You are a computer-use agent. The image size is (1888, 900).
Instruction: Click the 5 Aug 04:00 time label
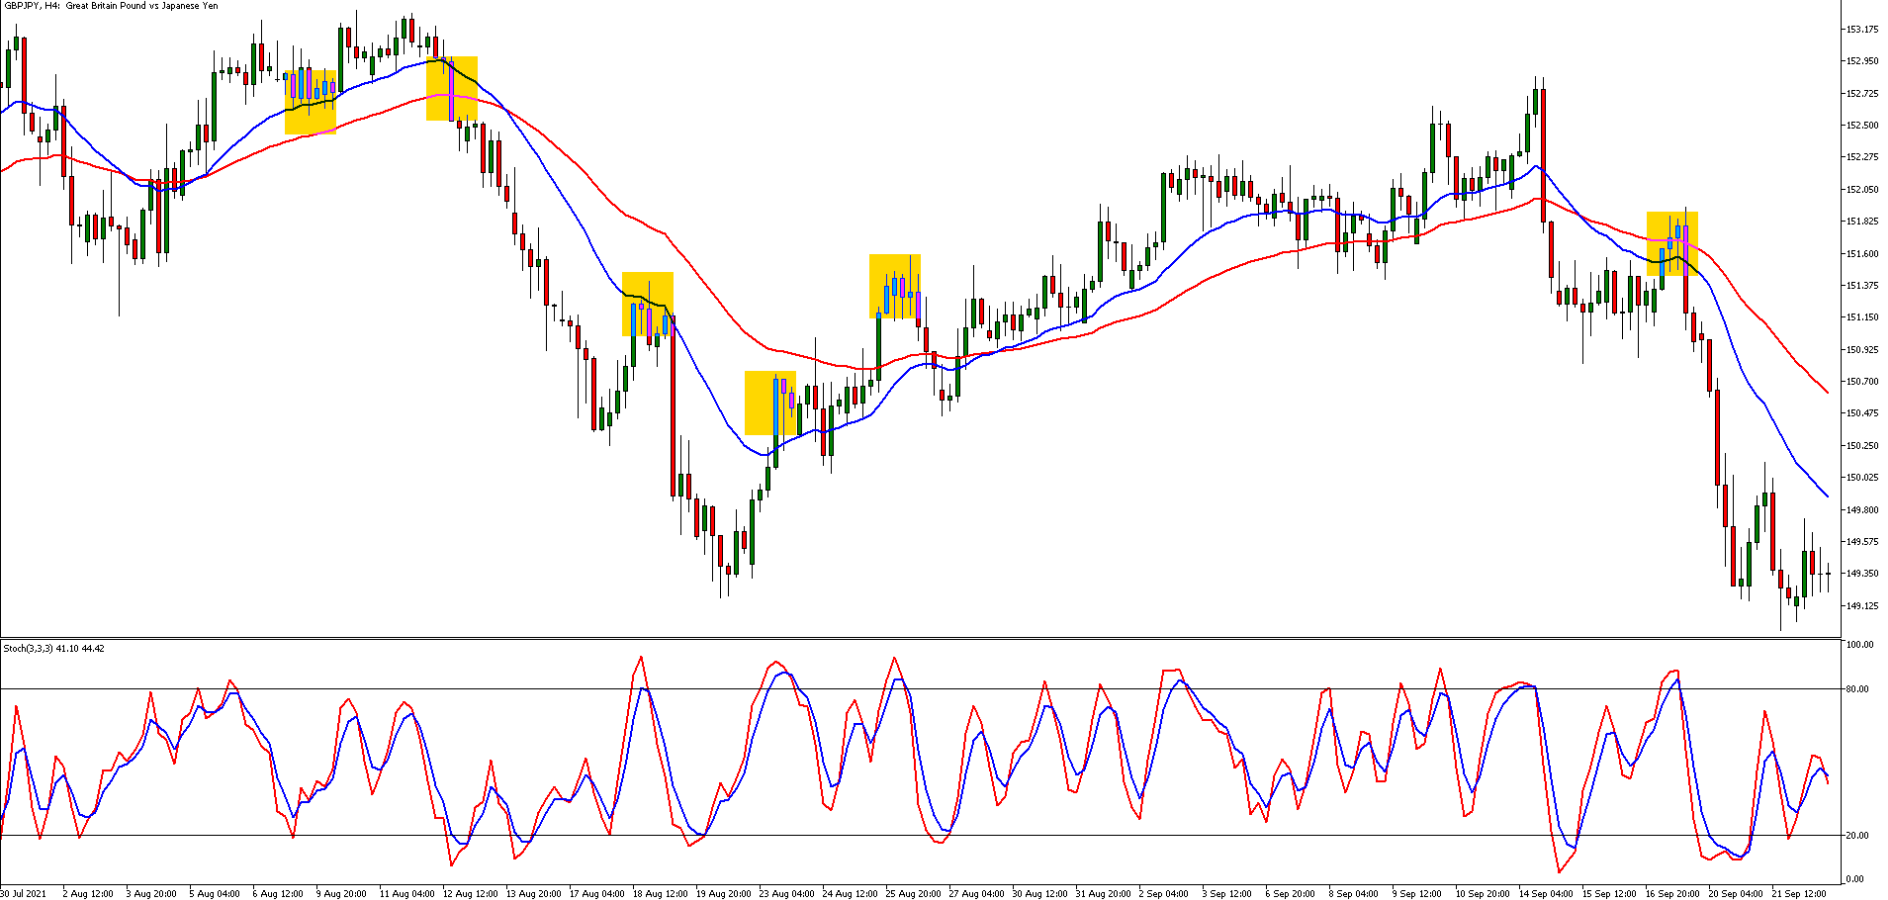[x=215, y=893]
